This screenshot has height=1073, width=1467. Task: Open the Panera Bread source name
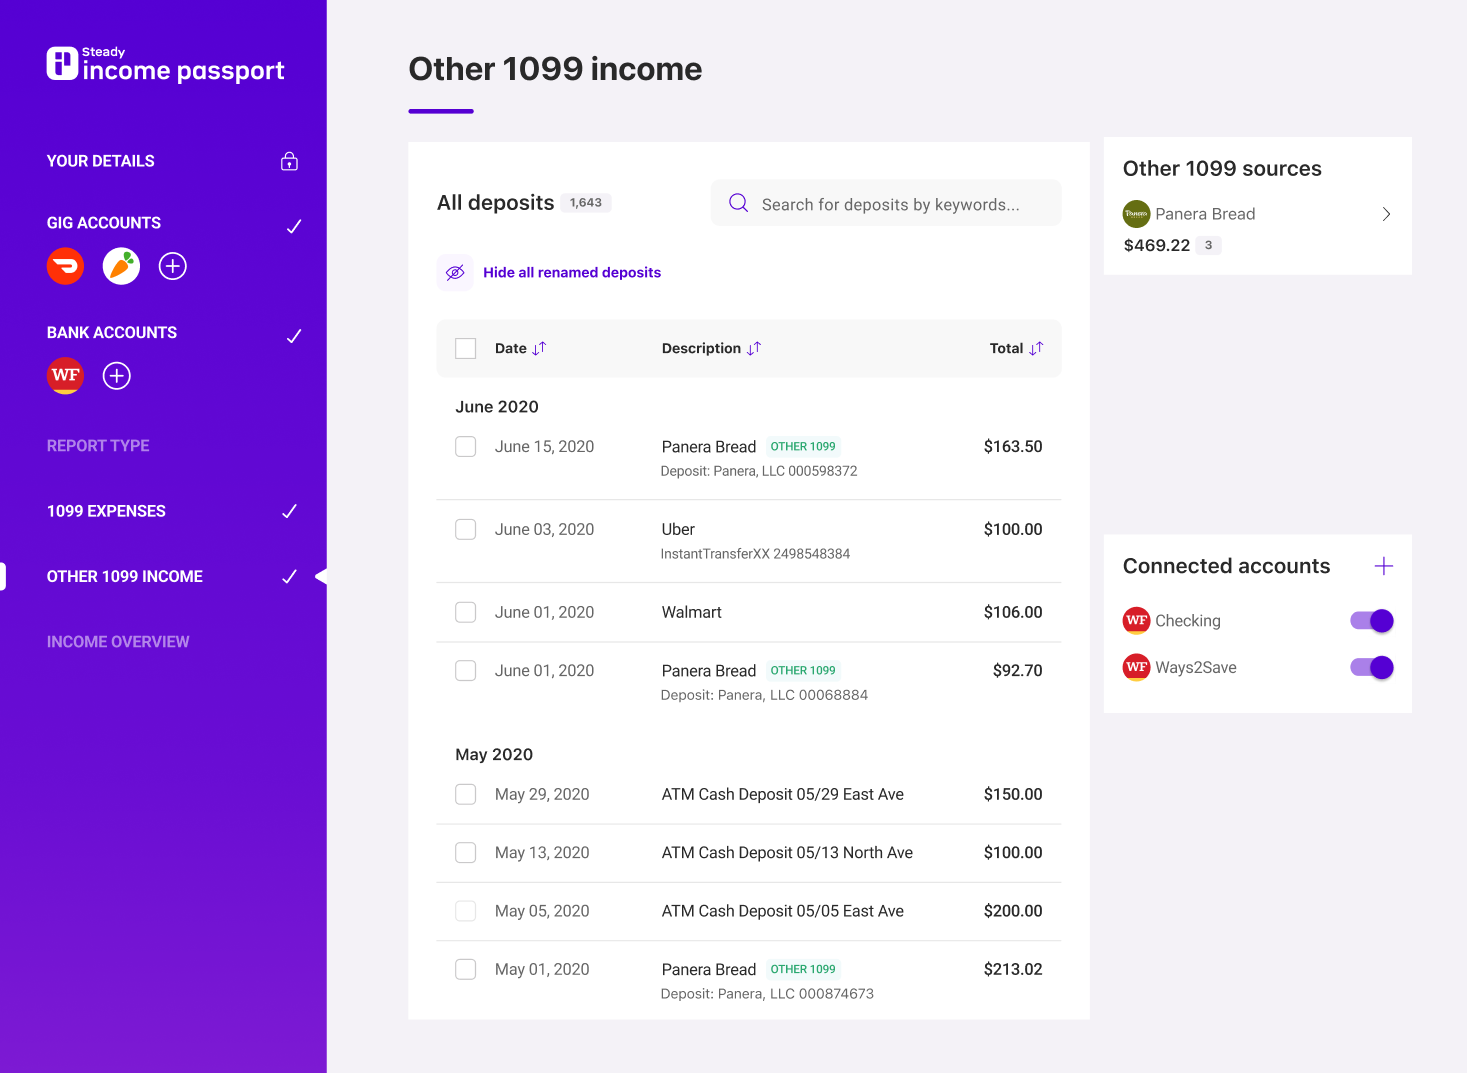click(x=1205, y=214)
